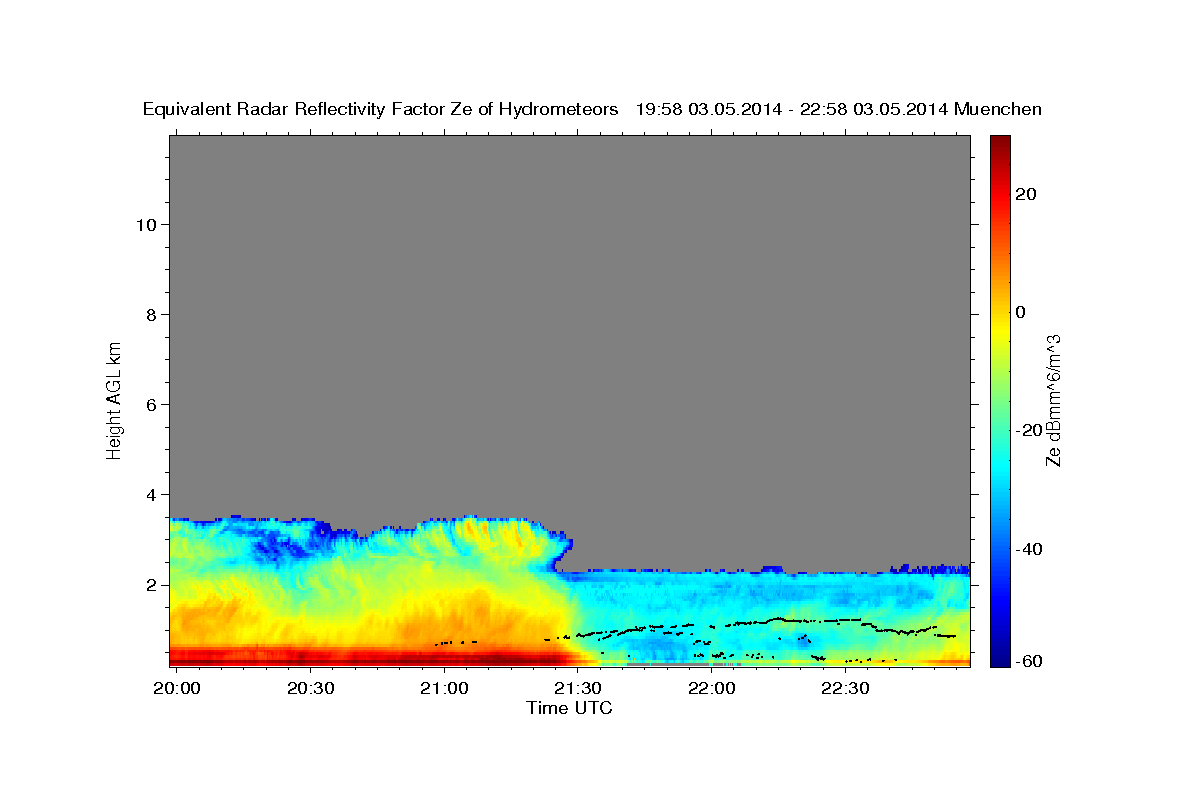Click the '22:00' time tick label
The height and width of the screenshot is (800, 1200).
pyautogui.click(x=711, y=688)
